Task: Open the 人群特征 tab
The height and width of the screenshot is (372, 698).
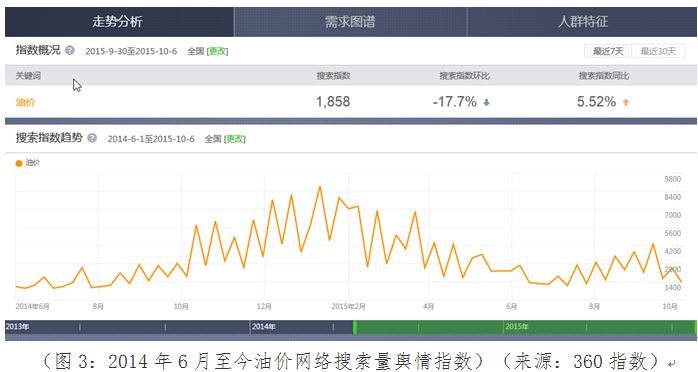Action: coord(582,21)
